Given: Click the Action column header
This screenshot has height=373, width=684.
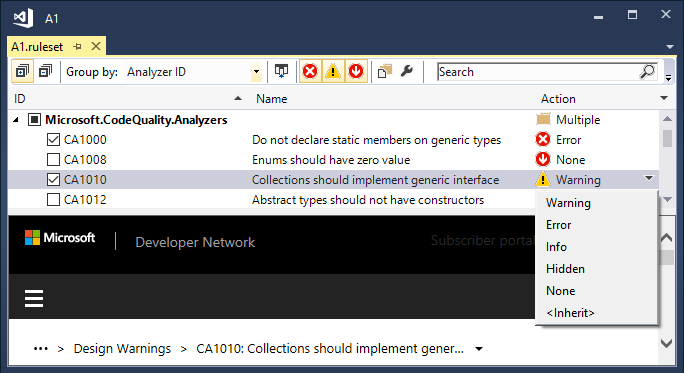Looking at the screenshot, I should 558,99.
